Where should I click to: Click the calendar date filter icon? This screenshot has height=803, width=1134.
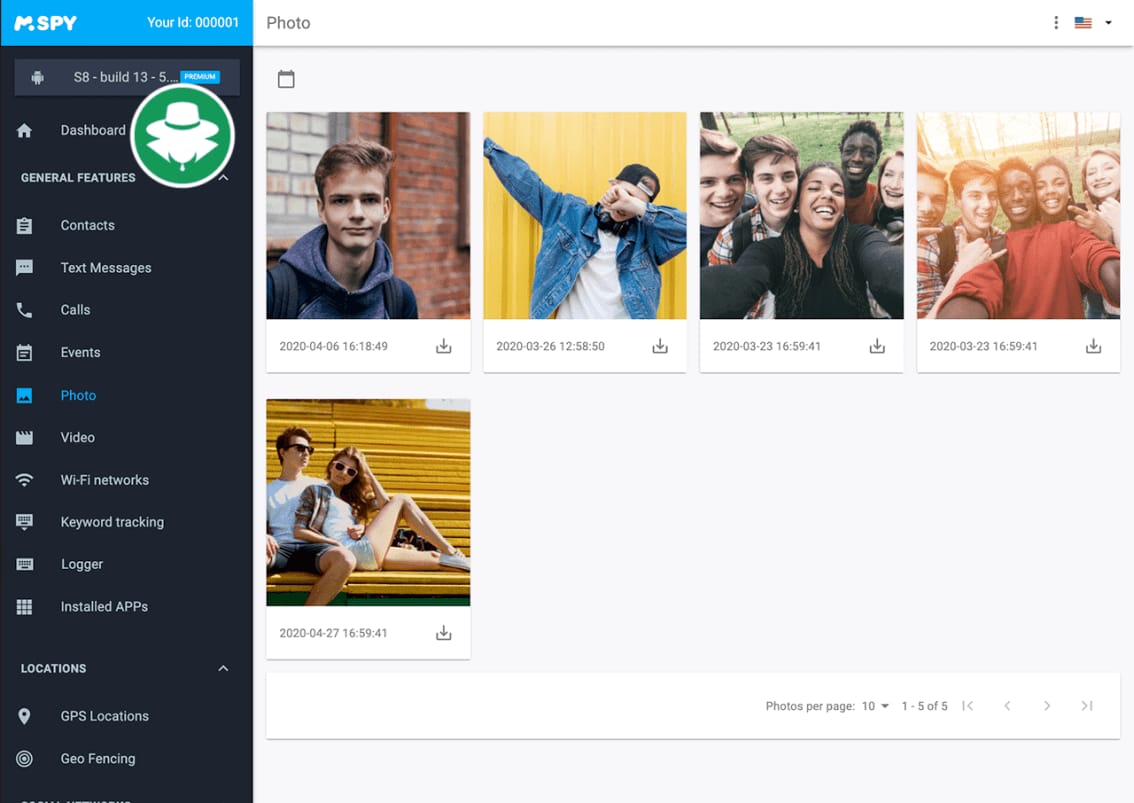click(286, 79)
